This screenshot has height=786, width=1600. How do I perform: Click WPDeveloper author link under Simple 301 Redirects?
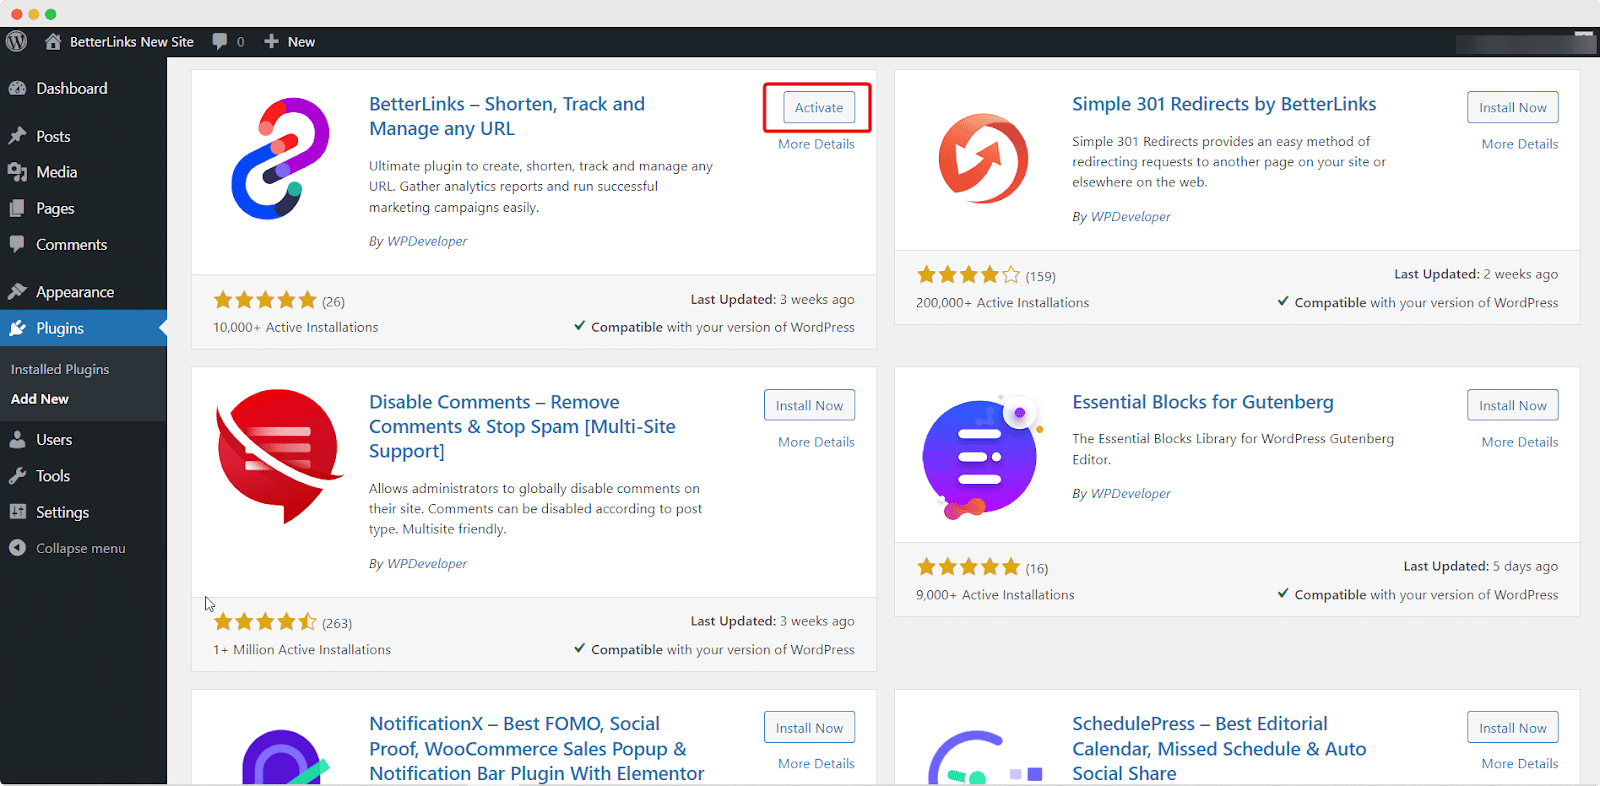point(1130,216)
